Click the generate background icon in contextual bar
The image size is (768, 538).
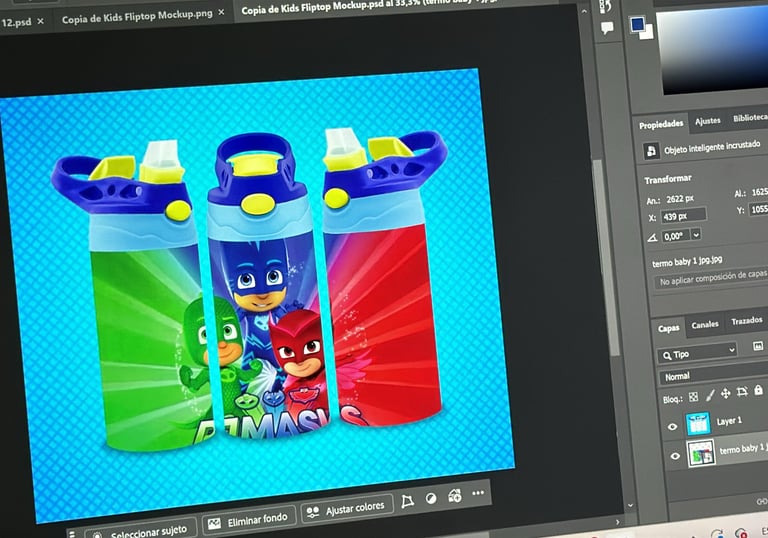455,496
